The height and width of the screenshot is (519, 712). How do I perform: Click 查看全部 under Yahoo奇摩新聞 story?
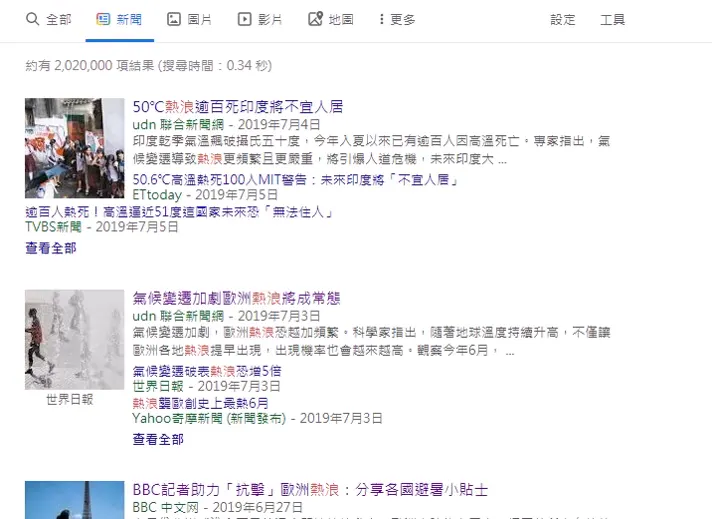pyautogui.click(x=158, y=439)
